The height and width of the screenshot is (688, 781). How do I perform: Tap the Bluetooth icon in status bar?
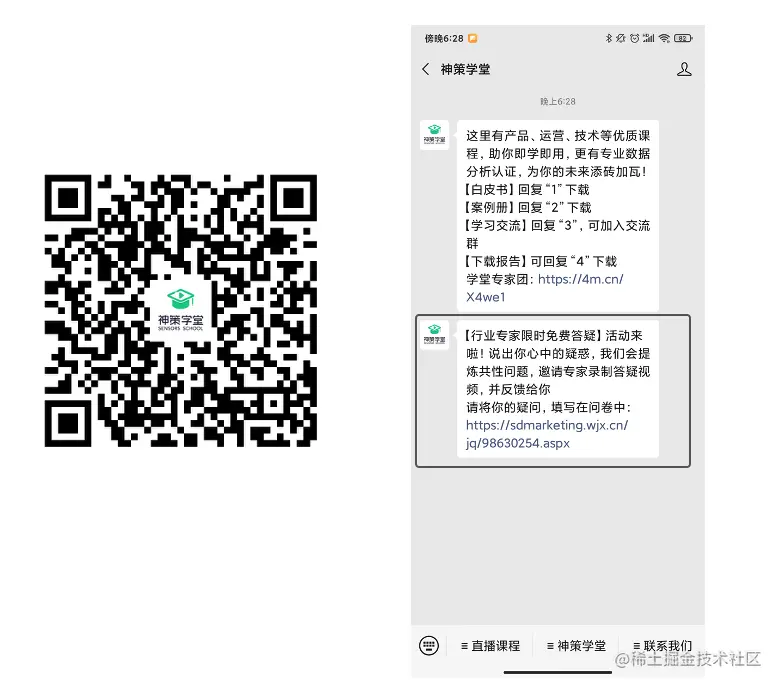tap(608, 38)
